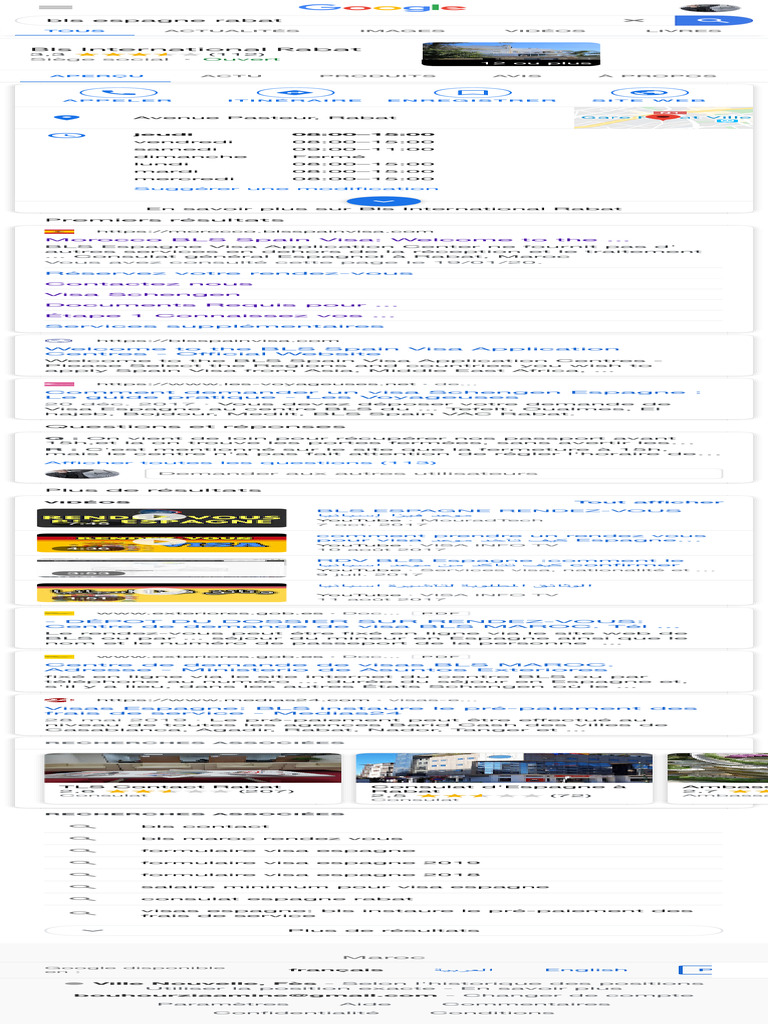Open the Produits tab
The image size is (768, 1024).
(377, 76)
